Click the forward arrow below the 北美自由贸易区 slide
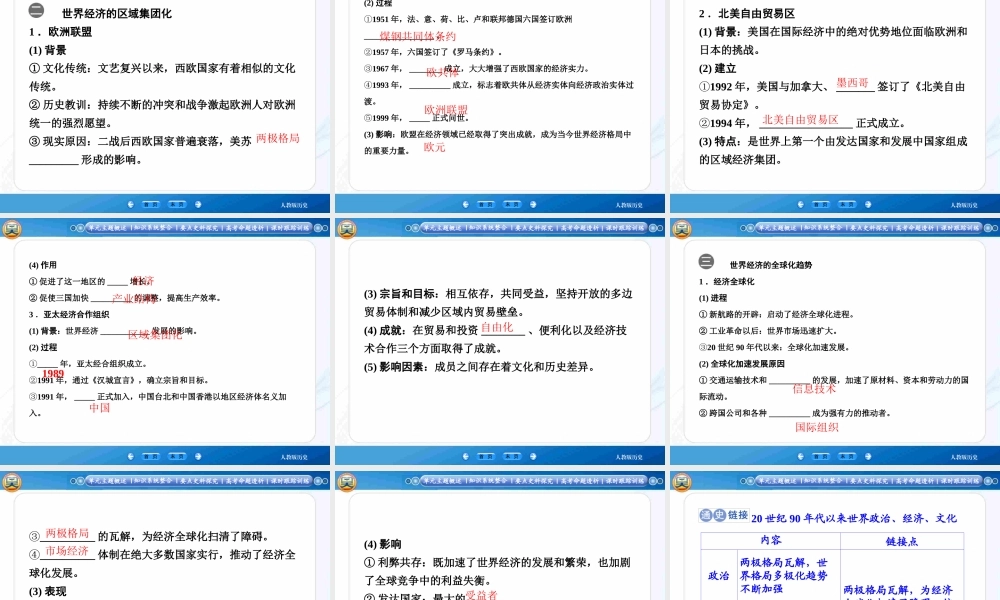Screen dimensions: 1000x600 (867, 205)
